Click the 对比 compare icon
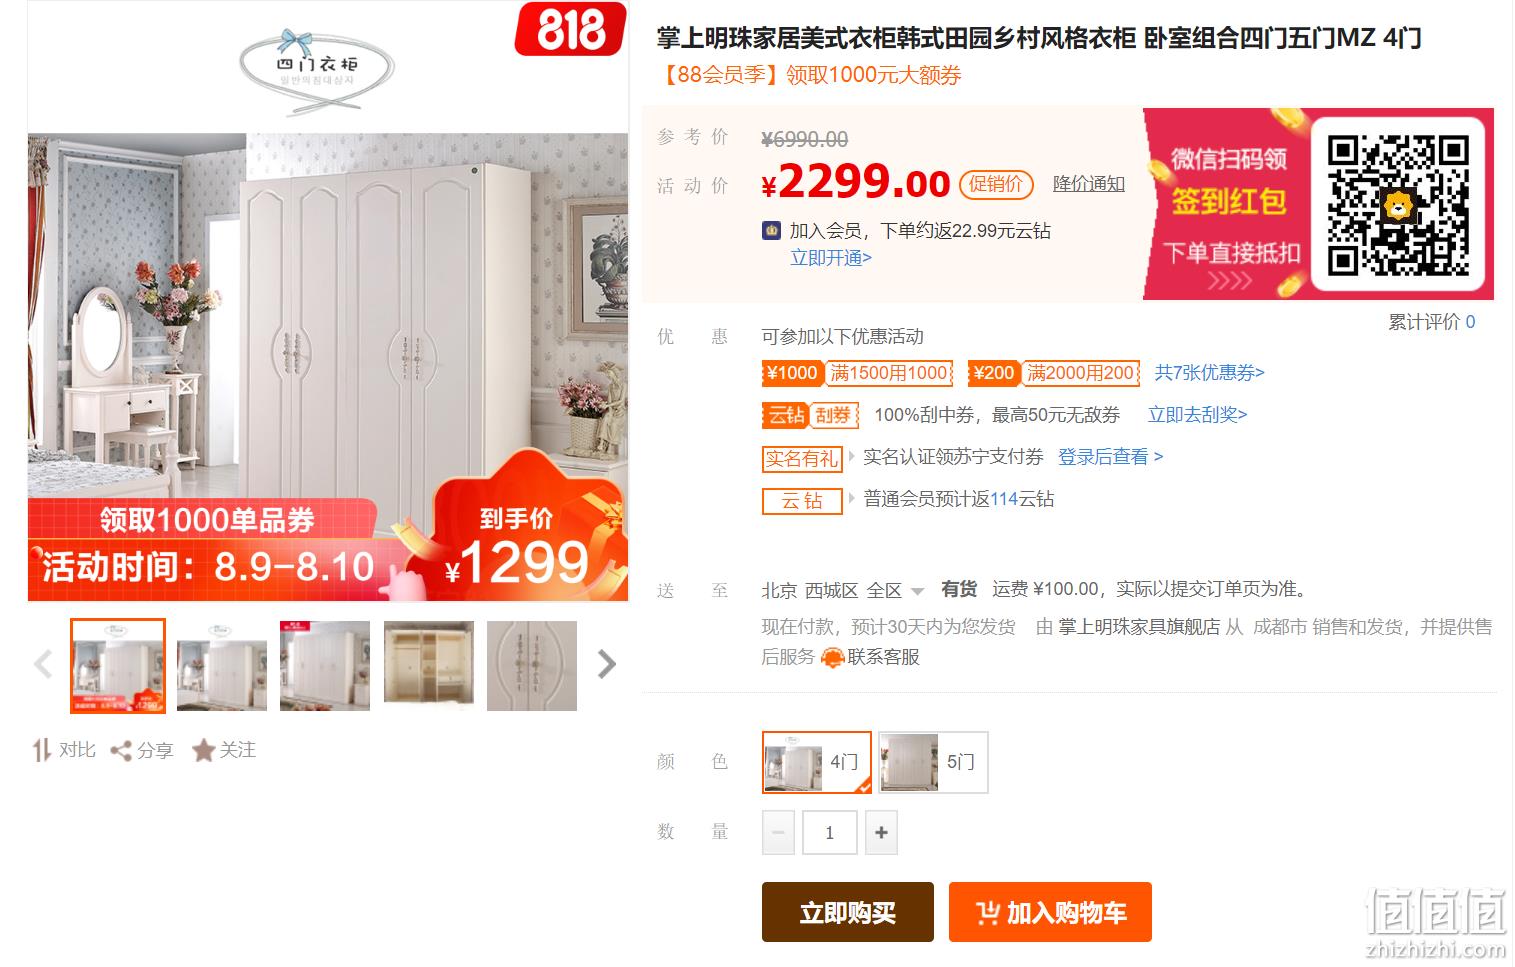 (x=41, y=750)
